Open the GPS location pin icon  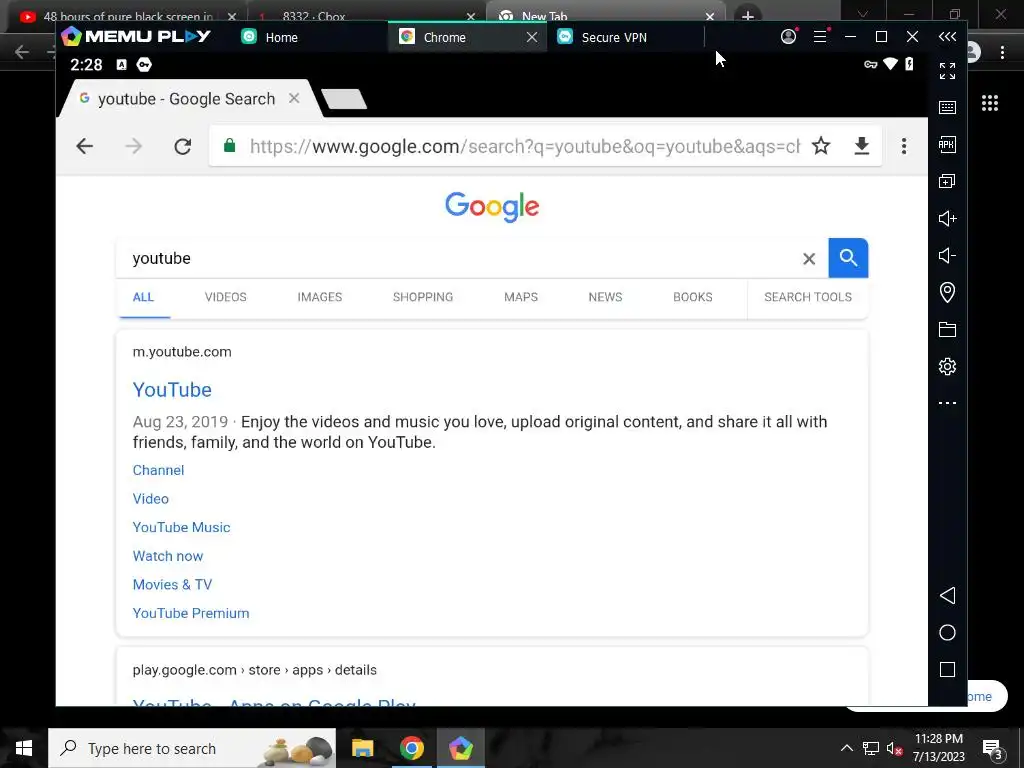pyautogui.click(x=947, y=292)
